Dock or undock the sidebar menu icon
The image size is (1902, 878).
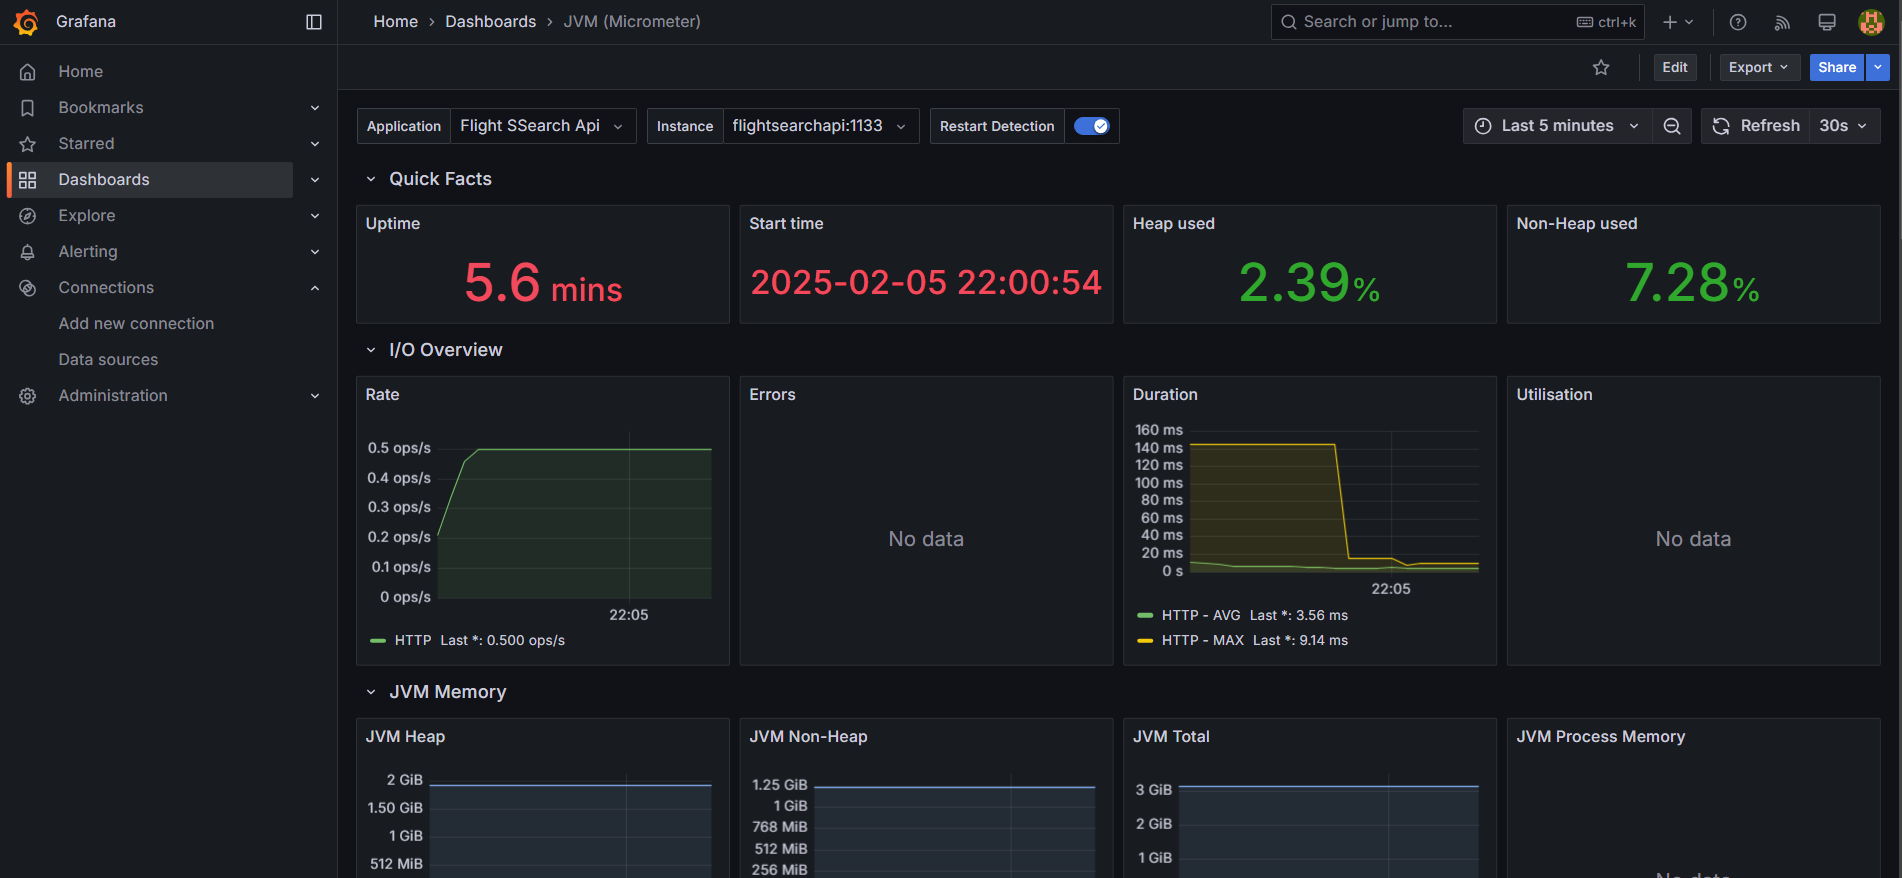coord(314,22)
